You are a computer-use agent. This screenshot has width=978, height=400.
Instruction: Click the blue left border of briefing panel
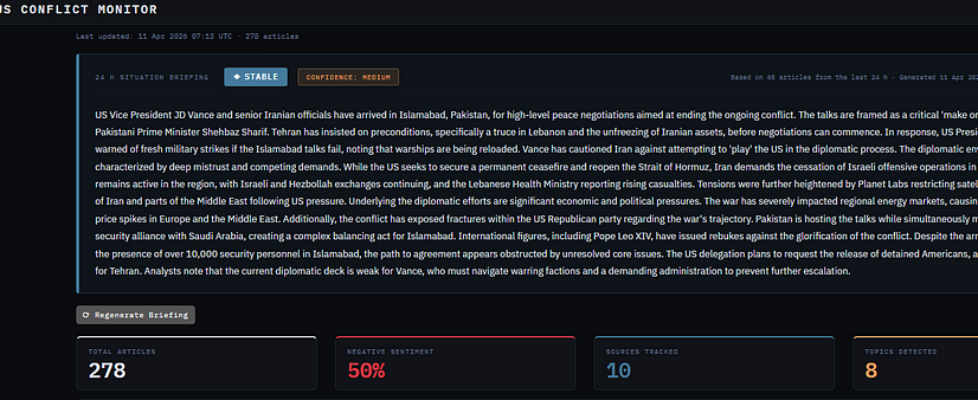click(x=78, y=170)
